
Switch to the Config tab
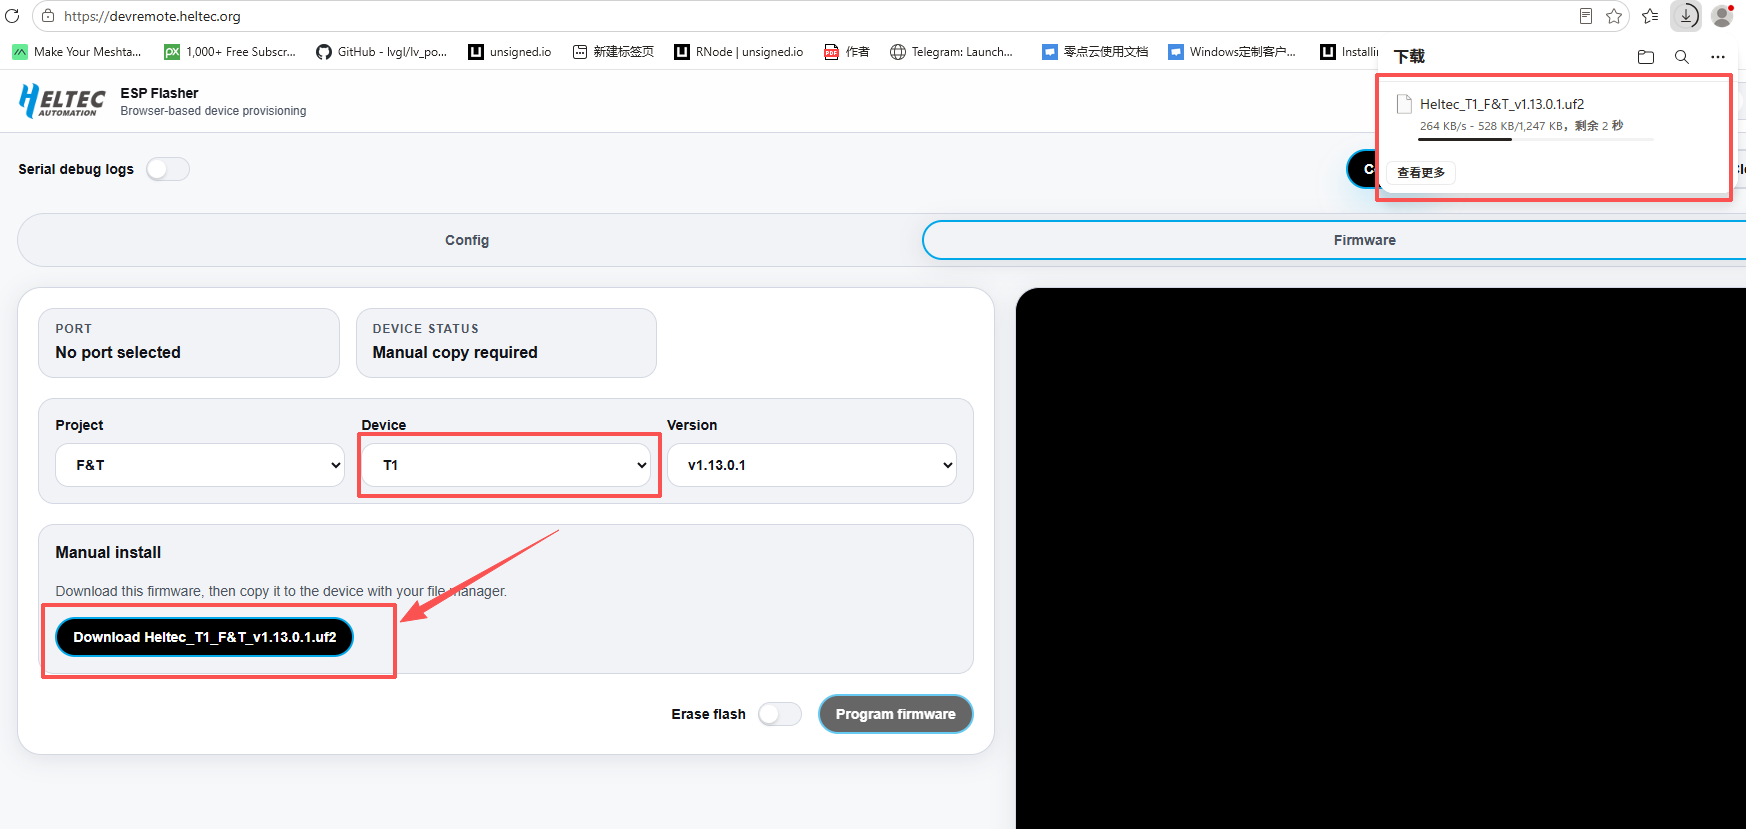pyautogui.click(x=467, y=240)
